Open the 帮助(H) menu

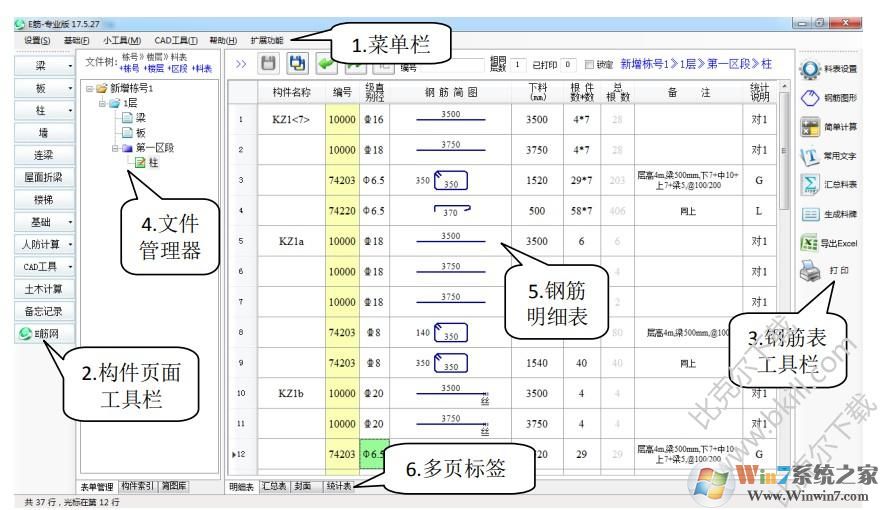(x=223, y=41)
